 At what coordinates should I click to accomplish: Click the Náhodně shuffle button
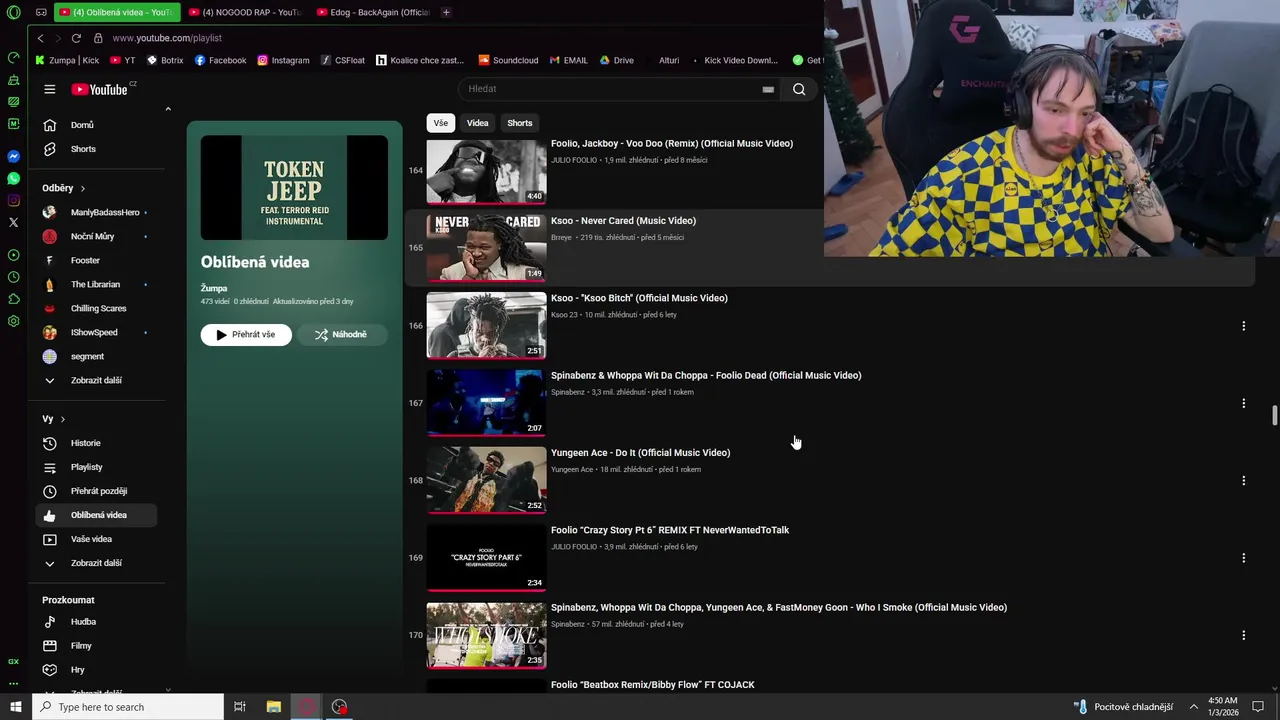(341, 334)
